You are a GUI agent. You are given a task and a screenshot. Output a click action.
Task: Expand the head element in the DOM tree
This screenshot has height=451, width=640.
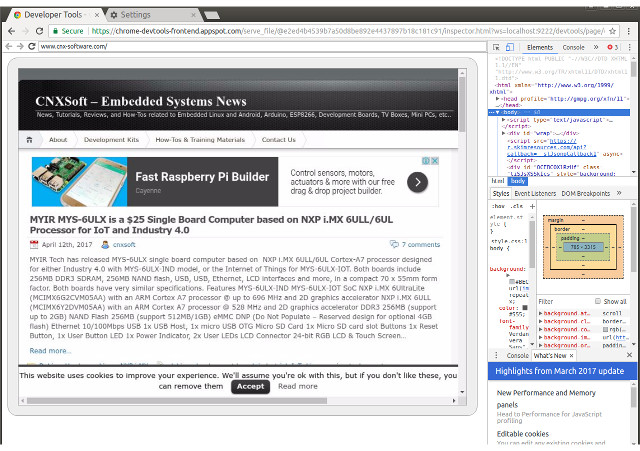point(498,99)
